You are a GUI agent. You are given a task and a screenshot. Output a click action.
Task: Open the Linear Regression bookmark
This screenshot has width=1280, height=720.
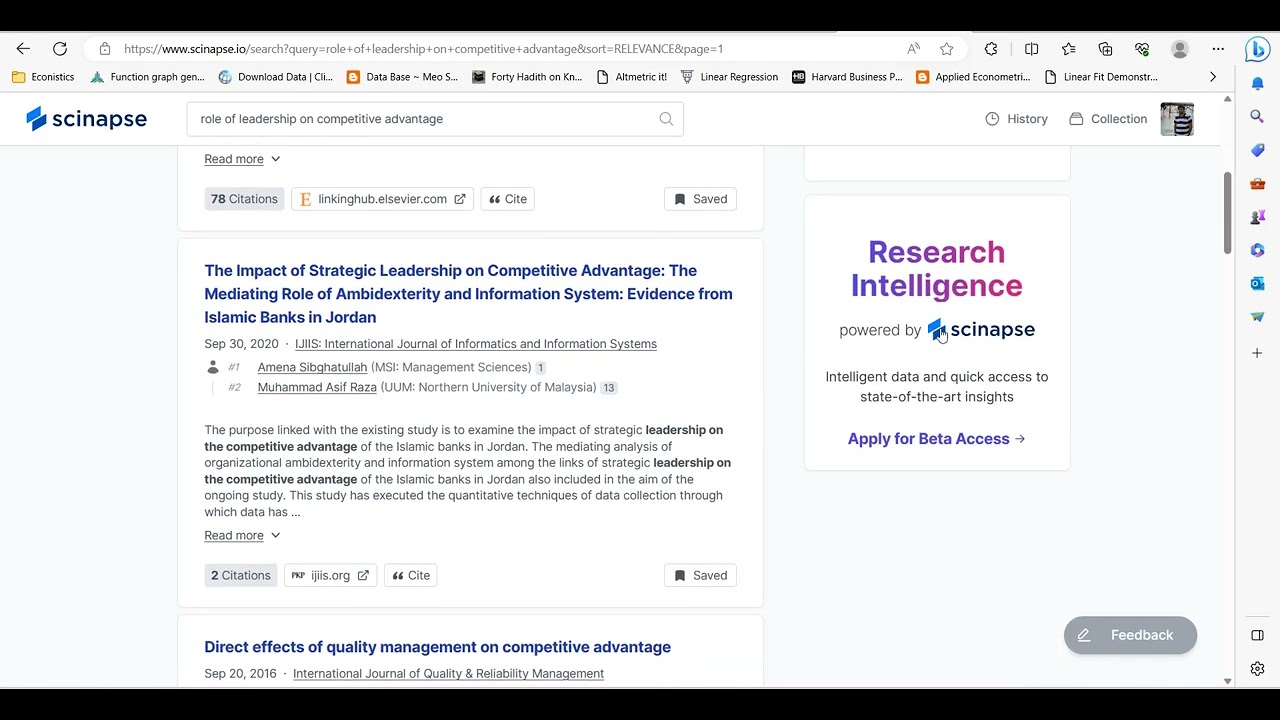(729, 77)
